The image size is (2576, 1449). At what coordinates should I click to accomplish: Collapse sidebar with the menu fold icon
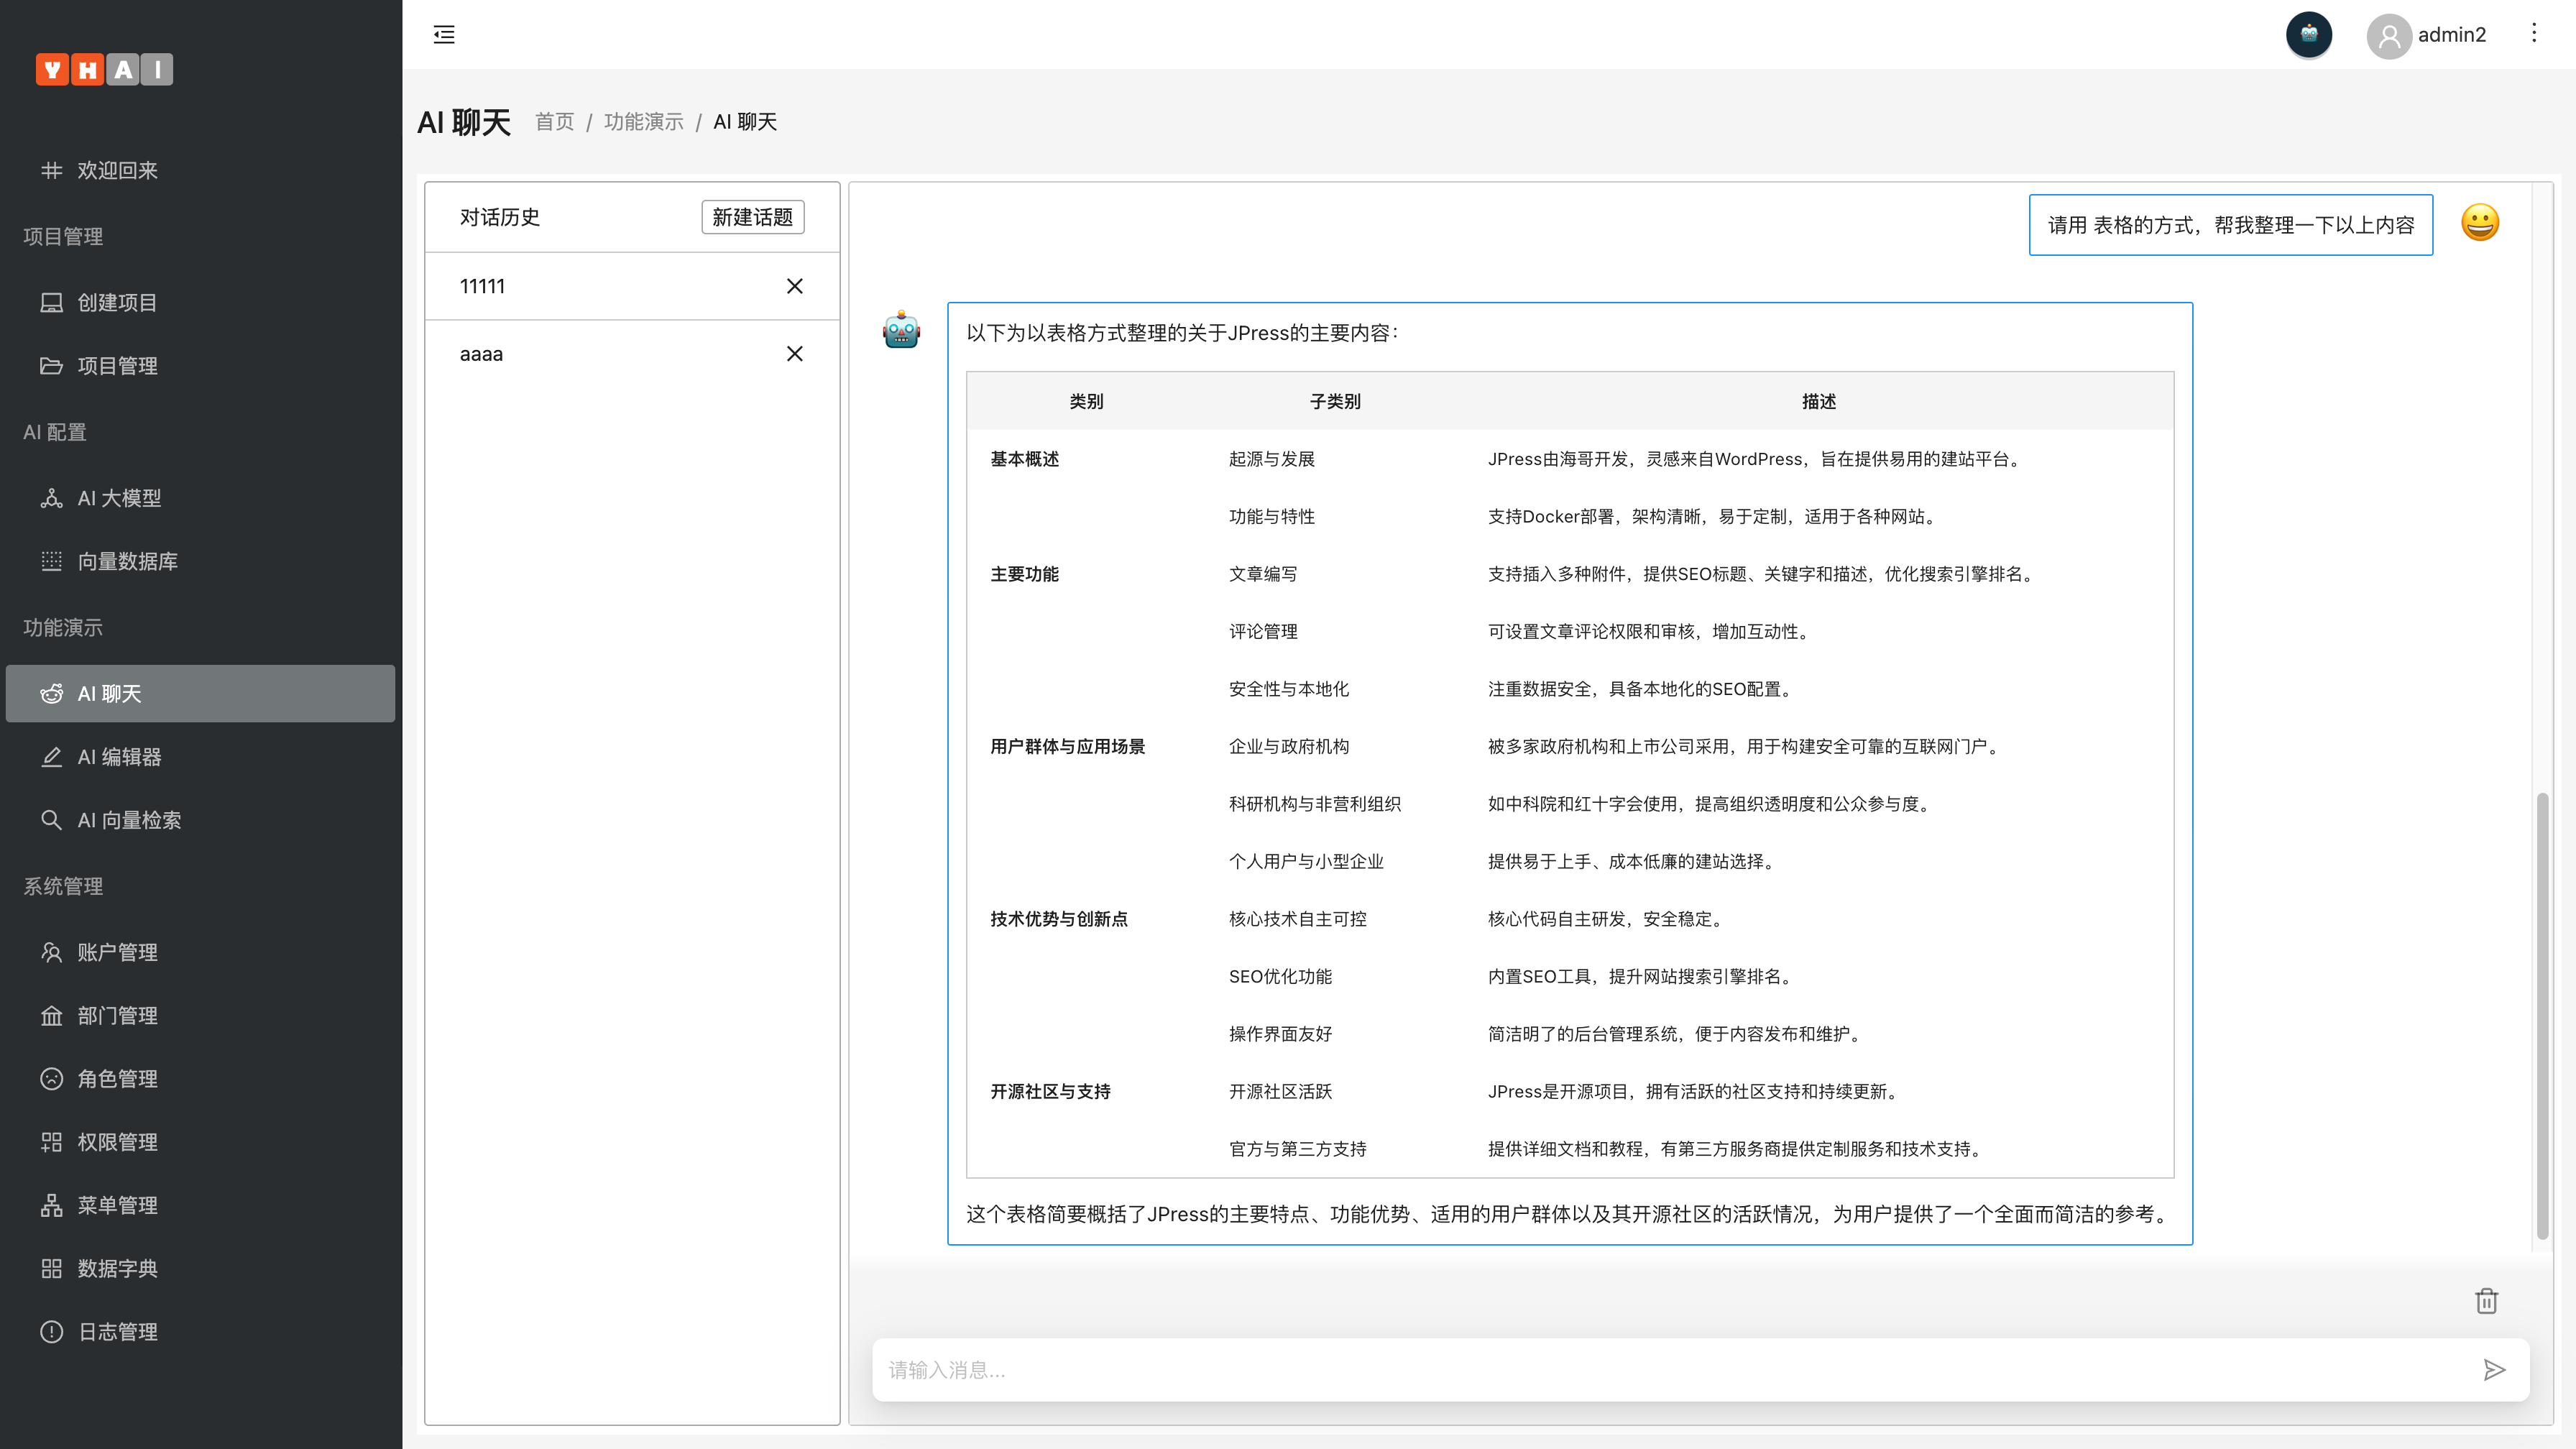pyautogui.click(x=444, y=35)
